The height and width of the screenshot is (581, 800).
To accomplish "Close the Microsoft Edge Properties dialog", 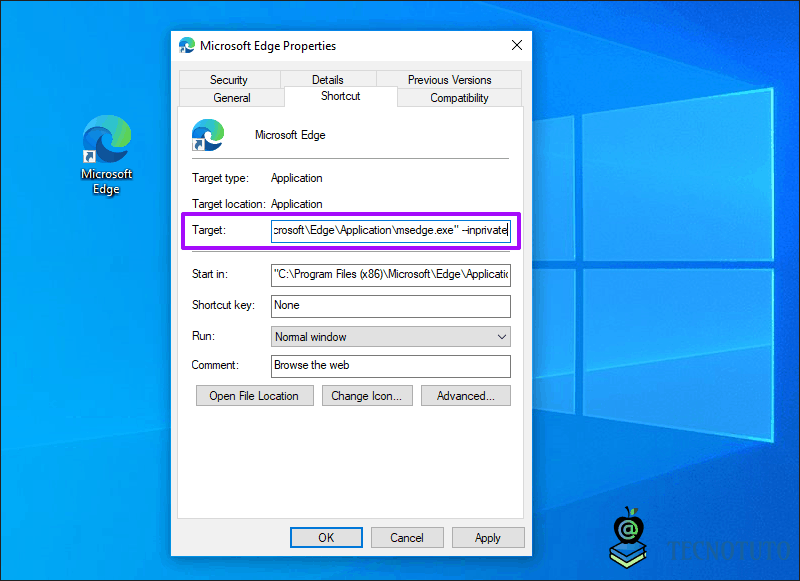I will click(517, 45).
